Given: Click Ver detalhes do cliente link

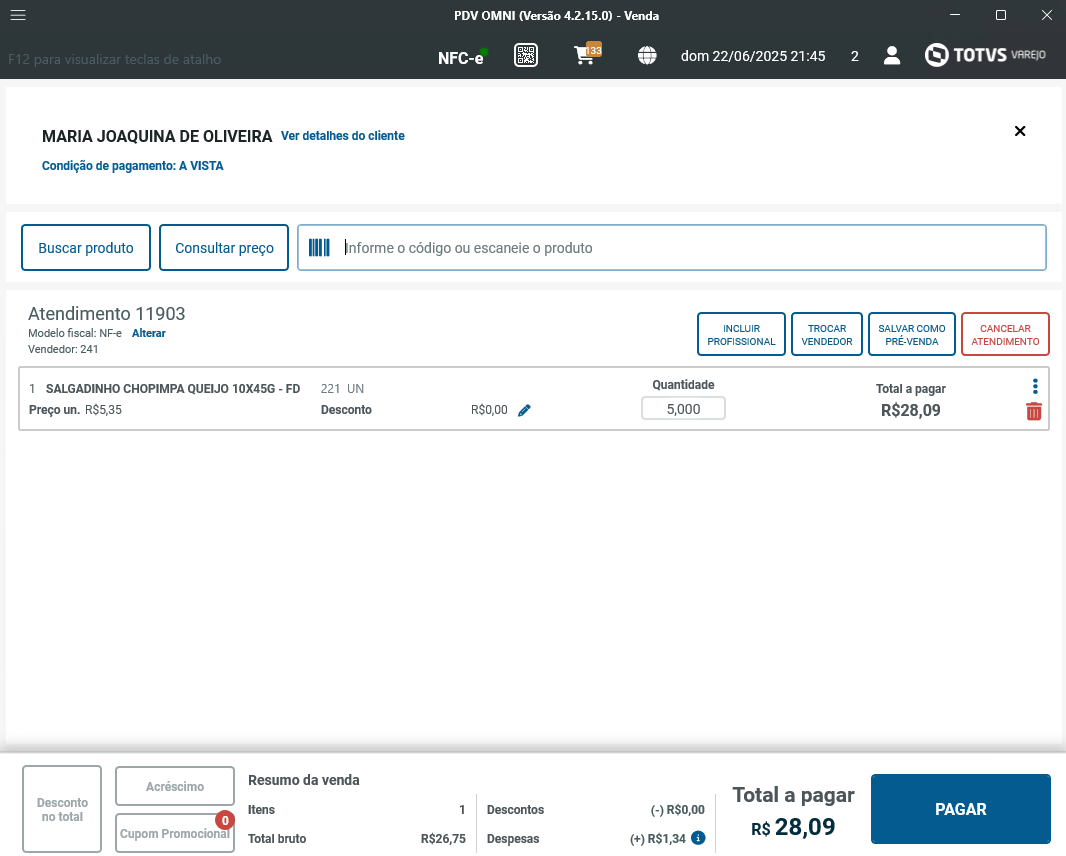Looking at the screenshot, I should tap(343, 136).
